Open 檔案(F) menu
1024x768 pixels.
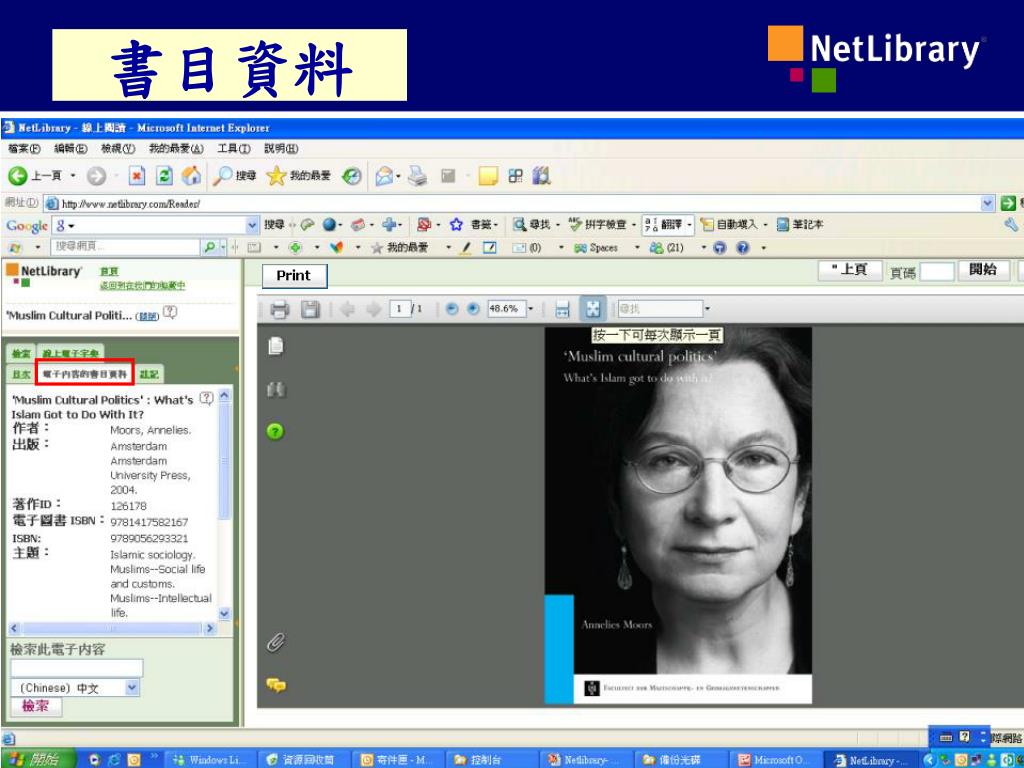(x=24, y=149)
